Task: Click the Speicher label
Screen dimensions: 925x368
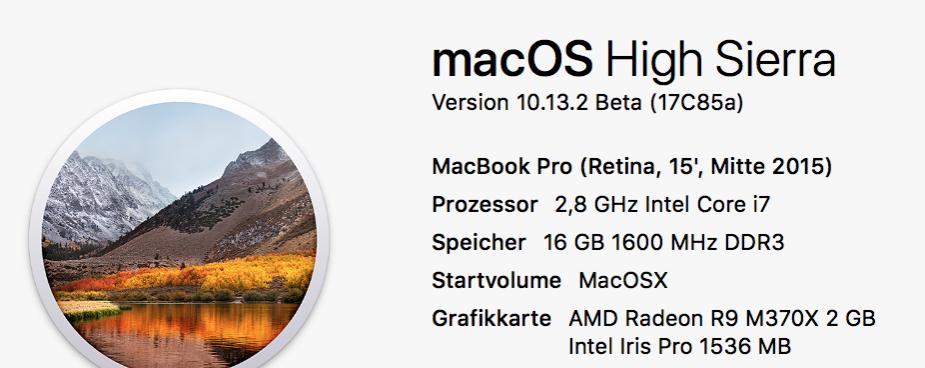Action: click(478, 243)
